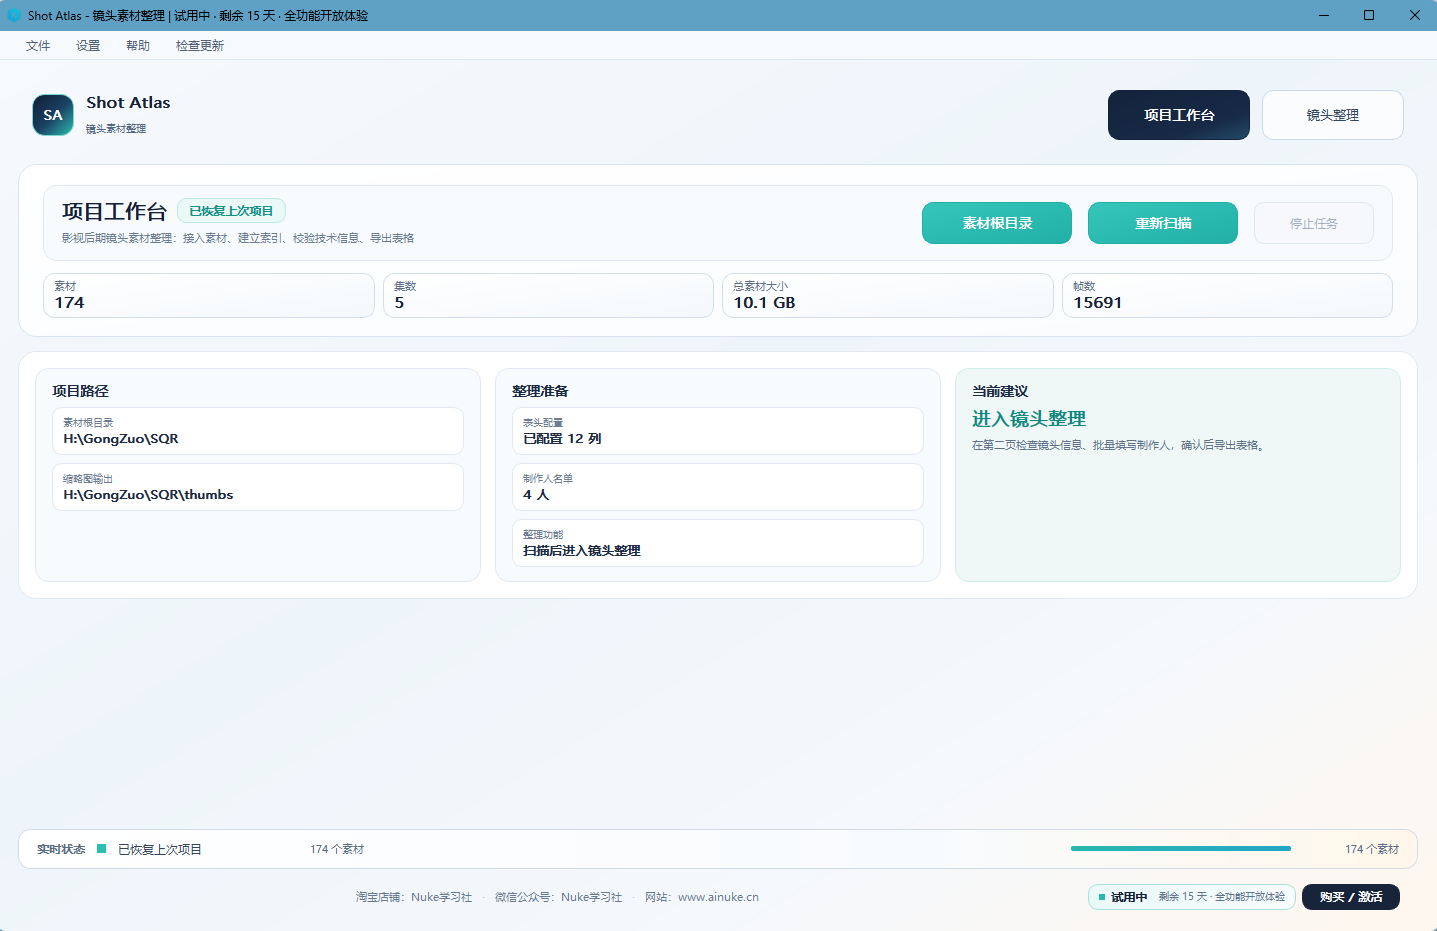The height and width of the screenshot is (931, 1437).
Task: Click the 素材根目录 button
Action: [x=997, y=223]
